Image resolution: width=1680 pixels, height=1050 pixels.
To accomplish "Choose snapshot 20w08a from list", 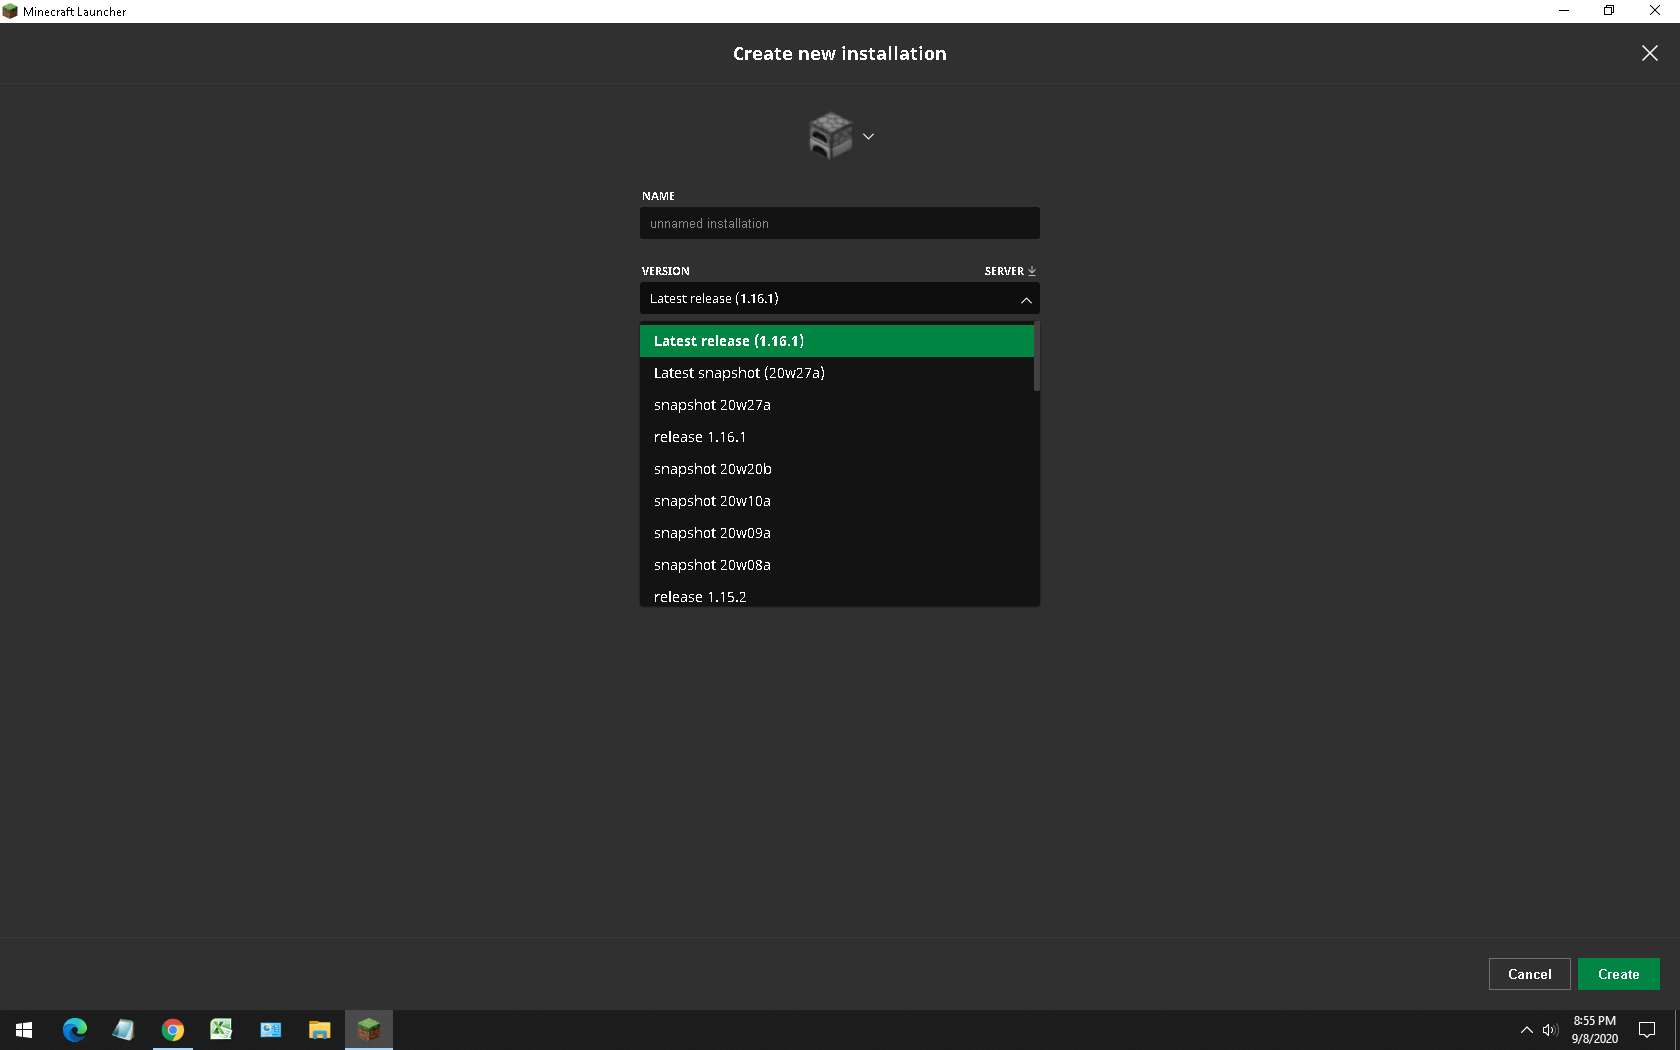I will [837, 565].
